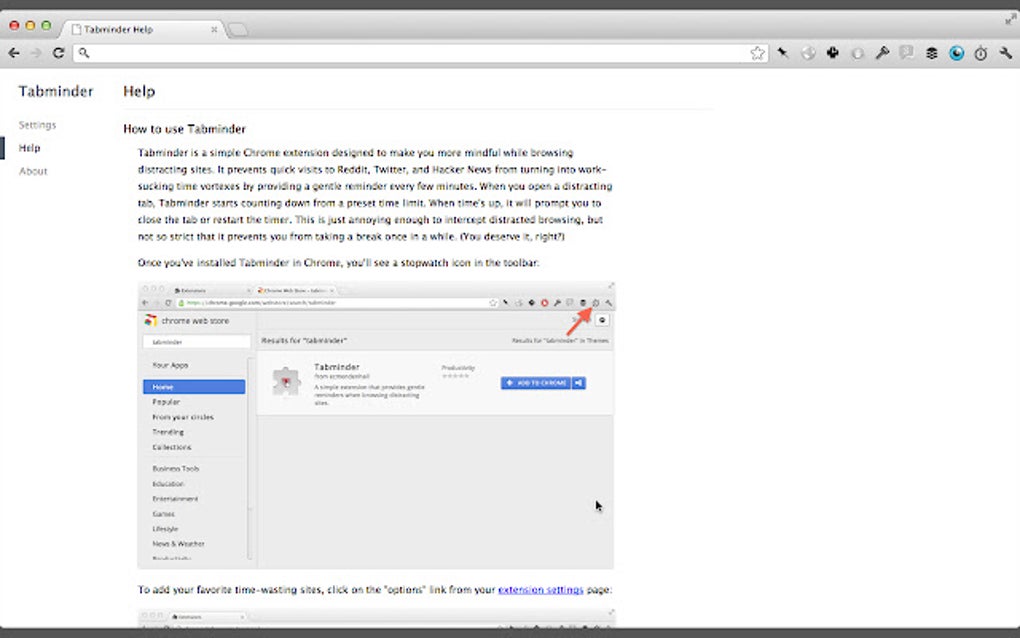Open the Tabminder stopwatch icon in the toolbar
The image size is (1020, 638).
pyautogui.click(x=978, y=53)
